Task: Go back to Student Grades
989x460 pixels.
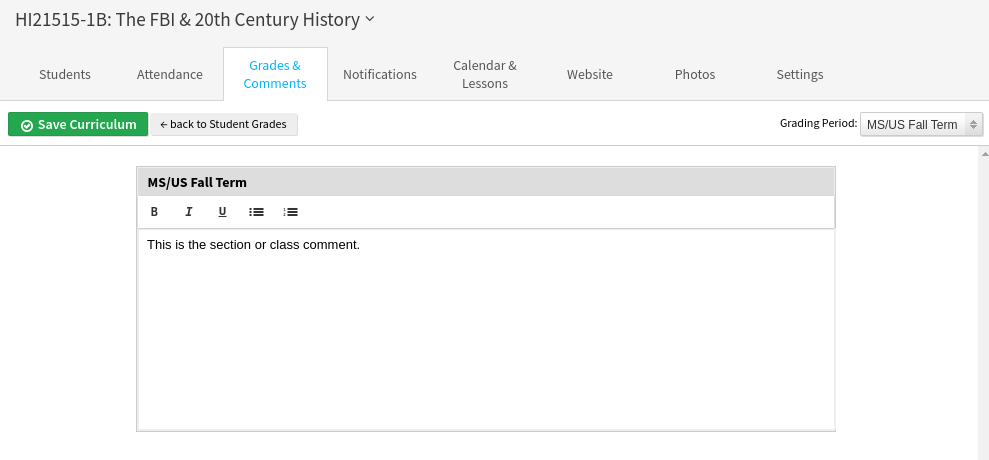Action: point(224,124)
